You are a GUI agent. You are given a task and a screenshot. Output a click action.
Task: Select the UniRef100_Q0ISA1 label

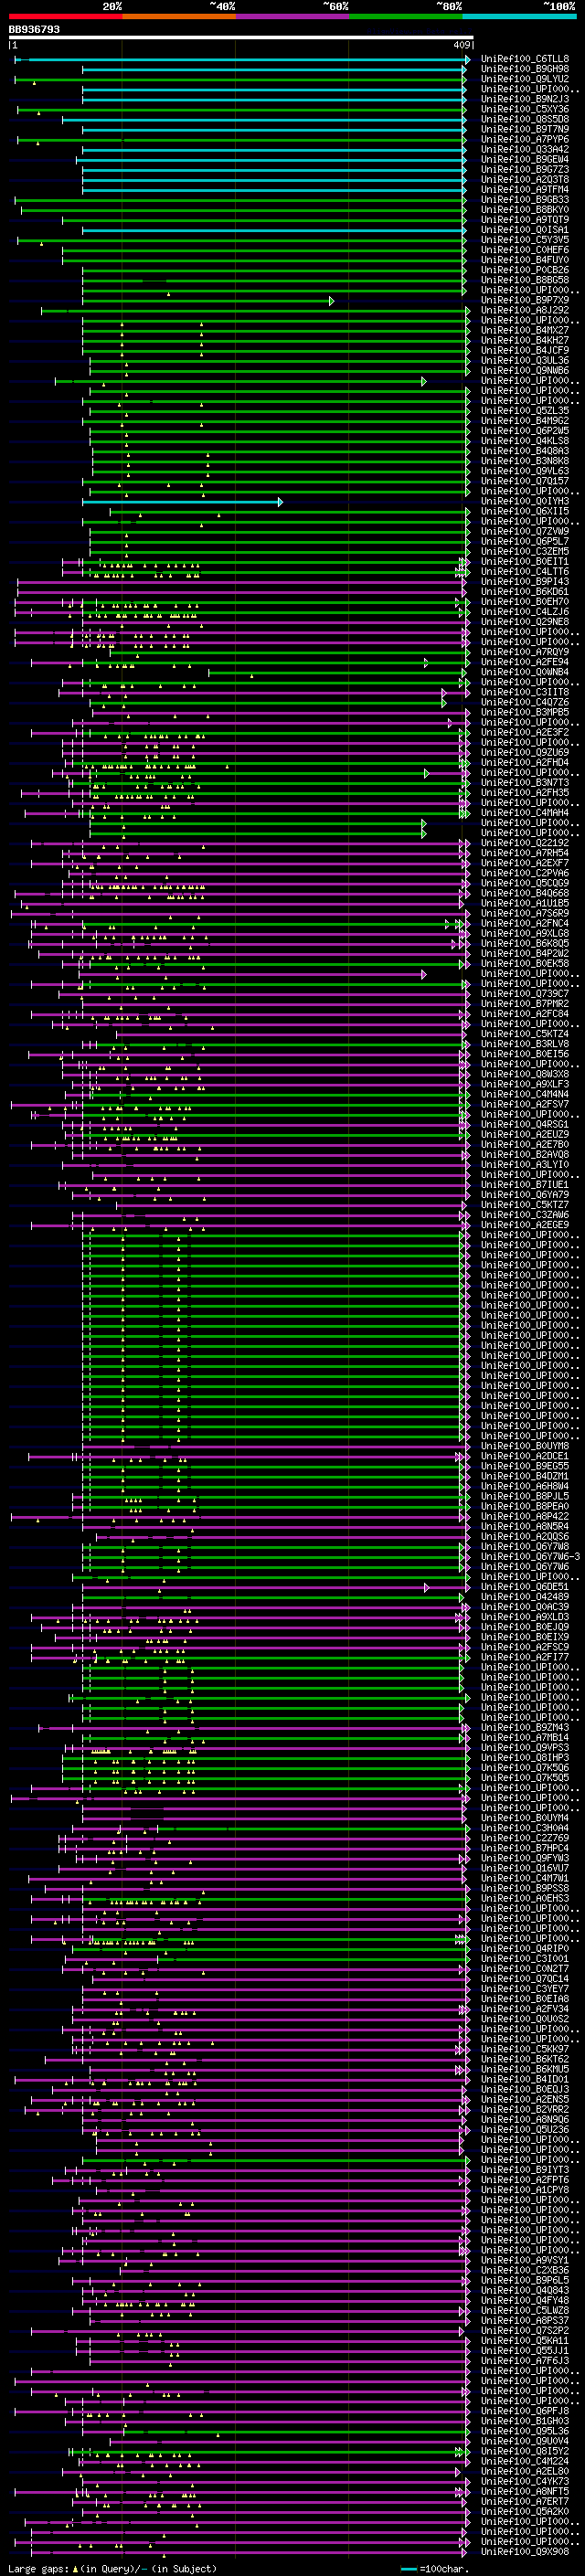point(525,230)
